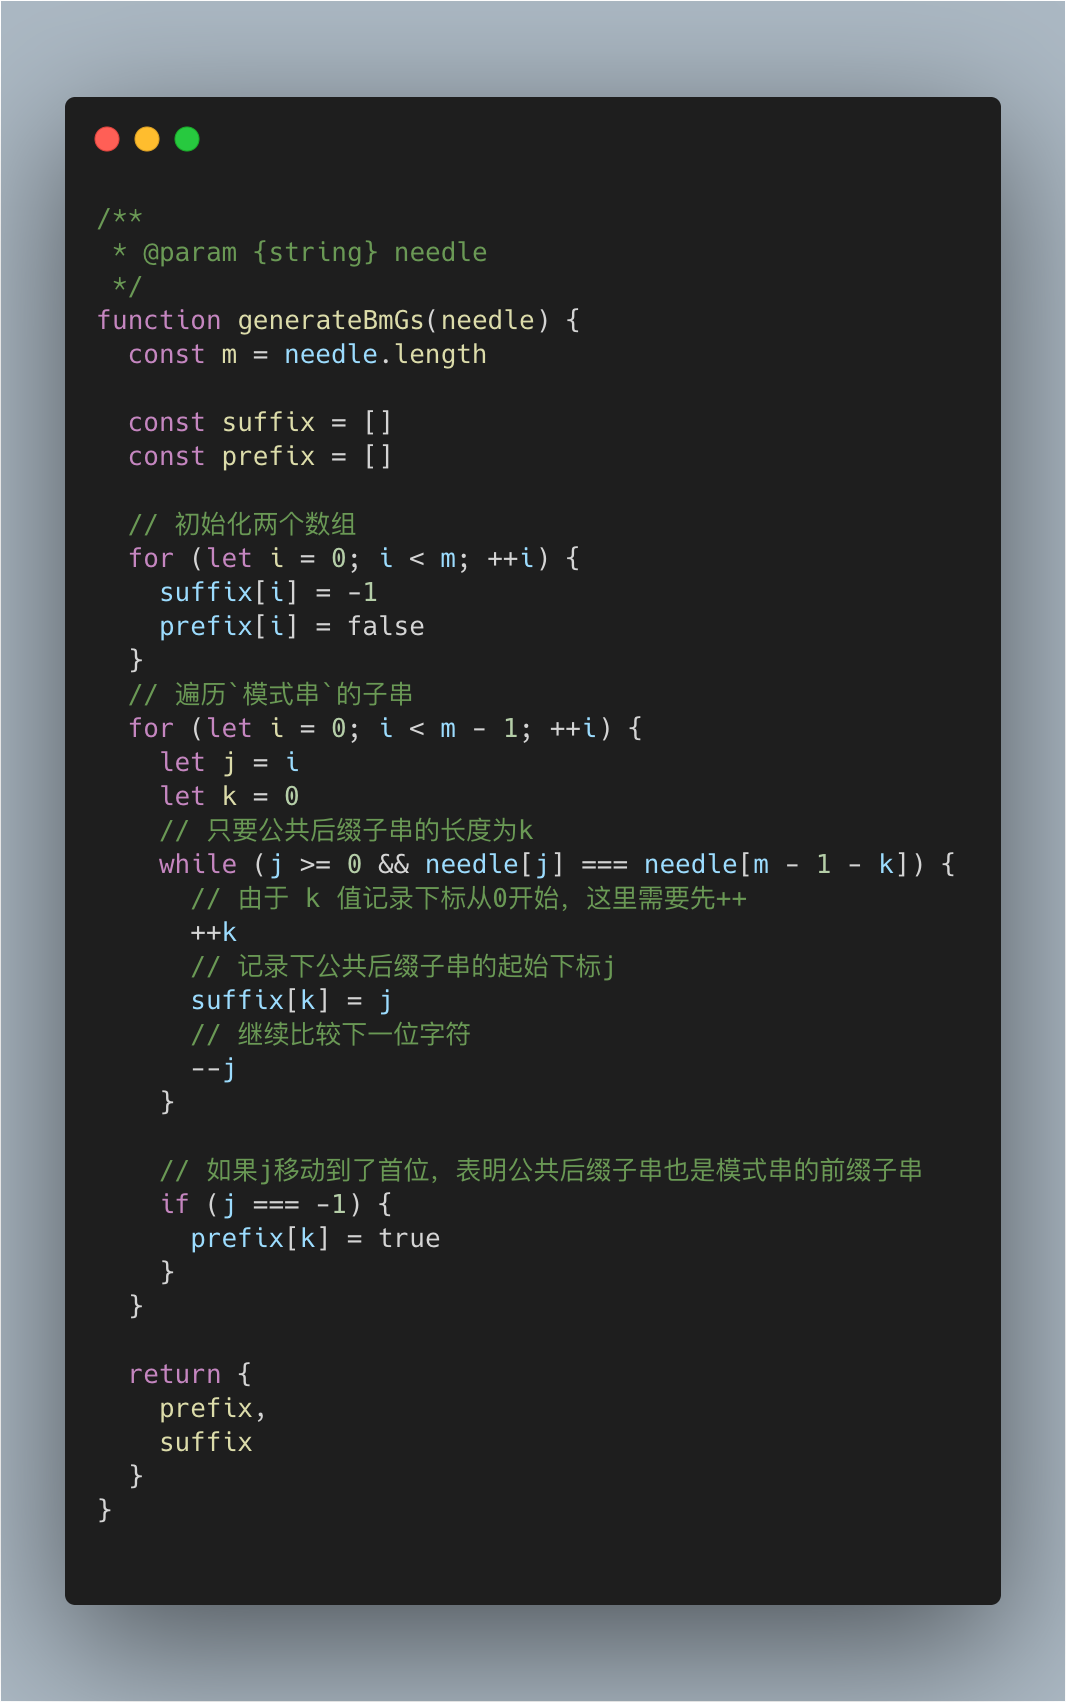This screenshot has height=1702, width=1066.
Task: Click 'suffix[i] = -1' line
Action: tap(268, 592)
